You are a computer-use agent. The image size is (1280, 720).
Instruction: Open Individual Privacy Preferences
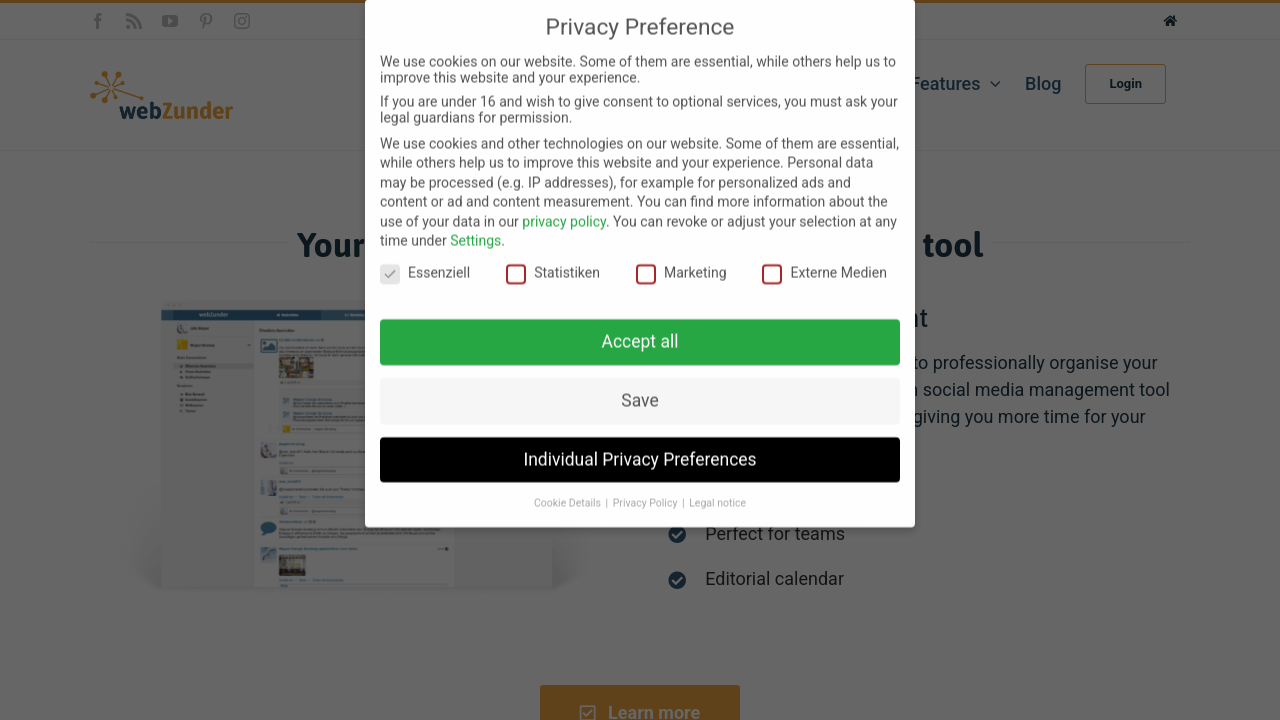pos(640,460)
